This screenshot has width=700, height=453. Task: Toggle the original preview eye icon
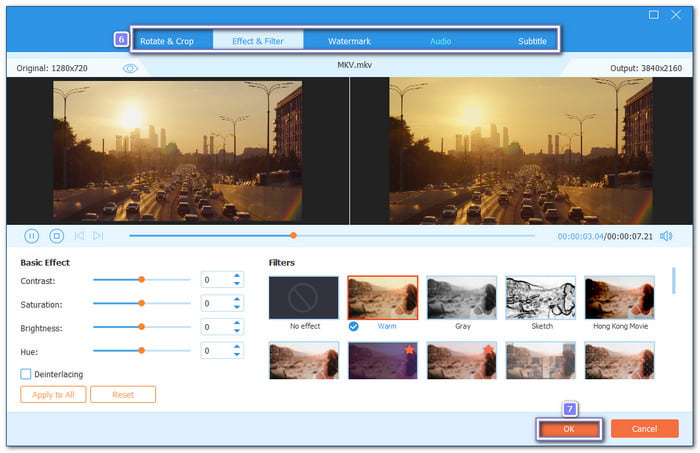[x=130, y=68]
